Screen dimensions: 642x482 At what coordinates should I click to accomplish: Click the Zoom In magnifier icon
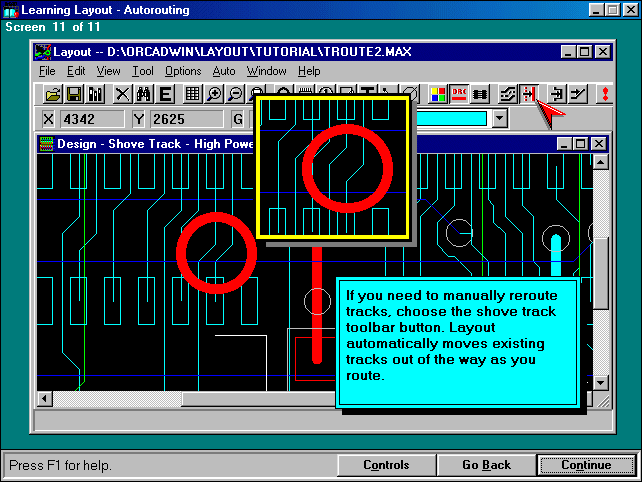(214, 94)
